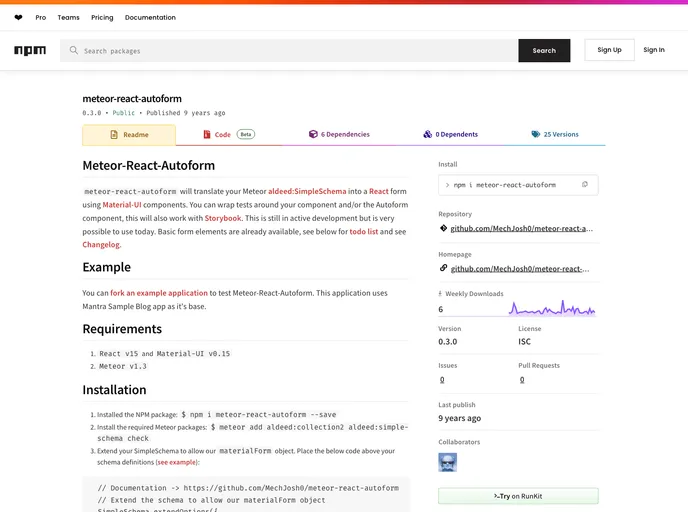
Task: Copy the install command with copy icon
Action: coord(585,185)
